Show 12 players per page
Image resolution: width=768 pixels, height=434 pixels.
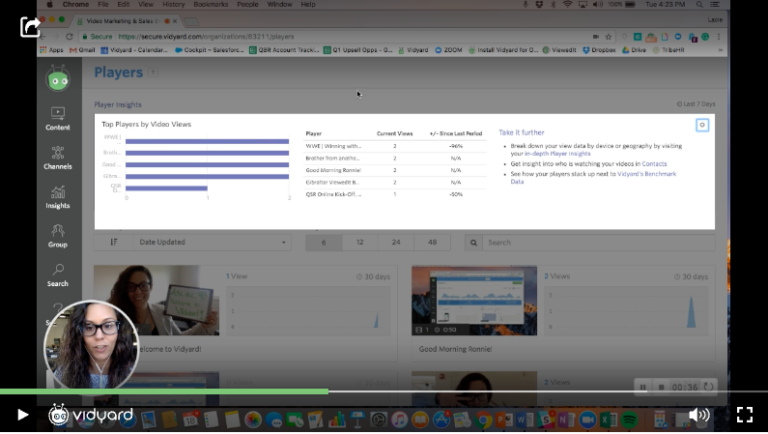(360, 242)
